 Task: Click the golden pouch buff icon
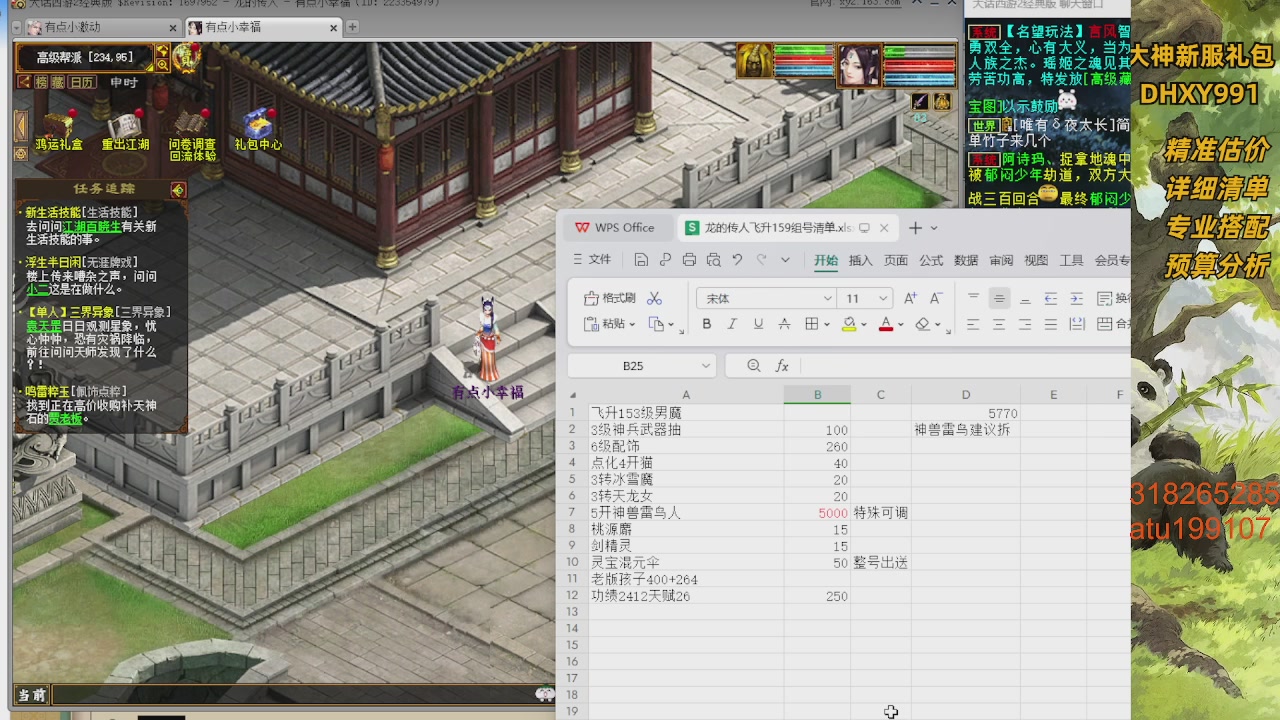click(x=942, y=101)
